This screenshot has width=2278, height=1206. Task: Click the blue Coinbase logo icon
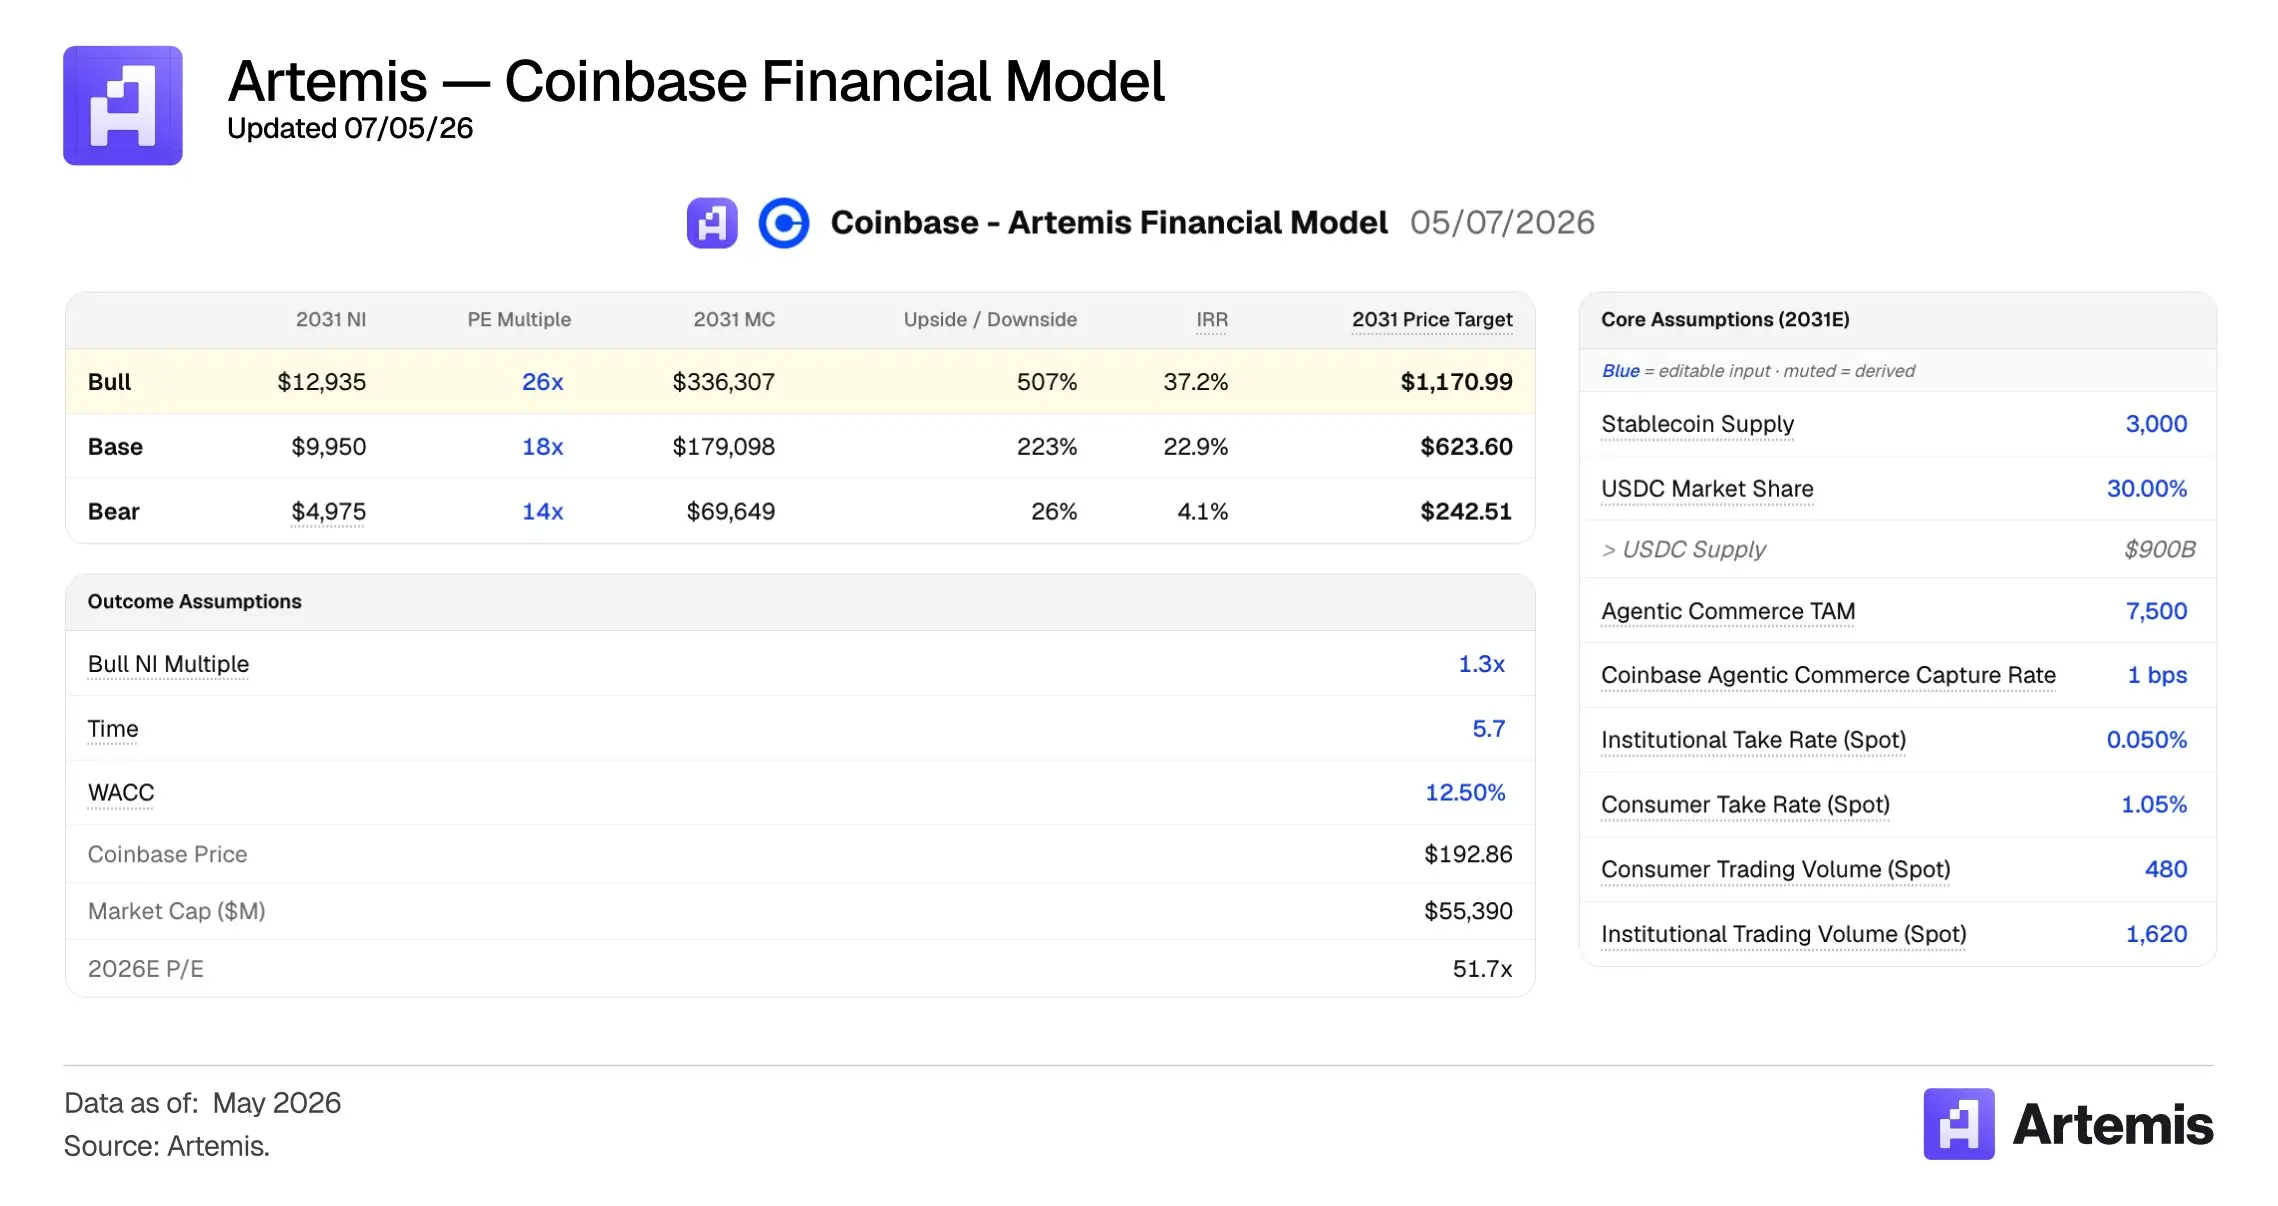783,222
